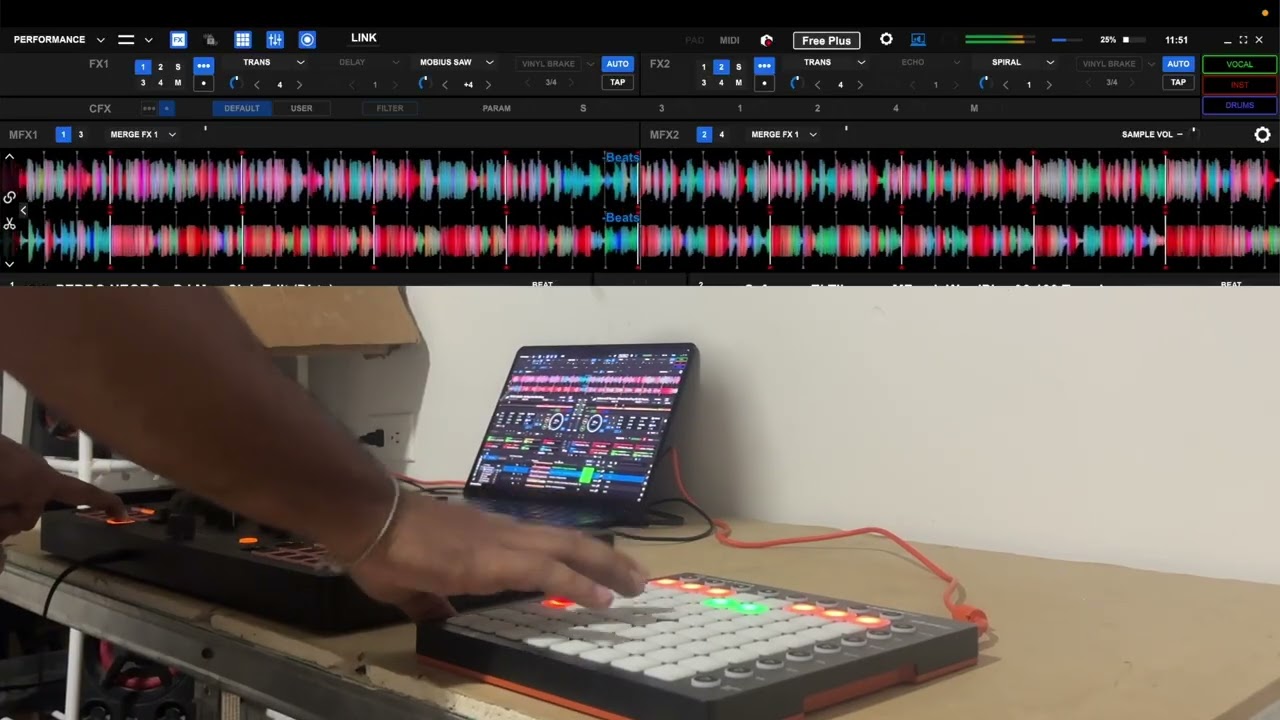The width and height of the screenshot is (1280, 720).
Task: Expand waveform with down chevron
Action: pos(9,264)
